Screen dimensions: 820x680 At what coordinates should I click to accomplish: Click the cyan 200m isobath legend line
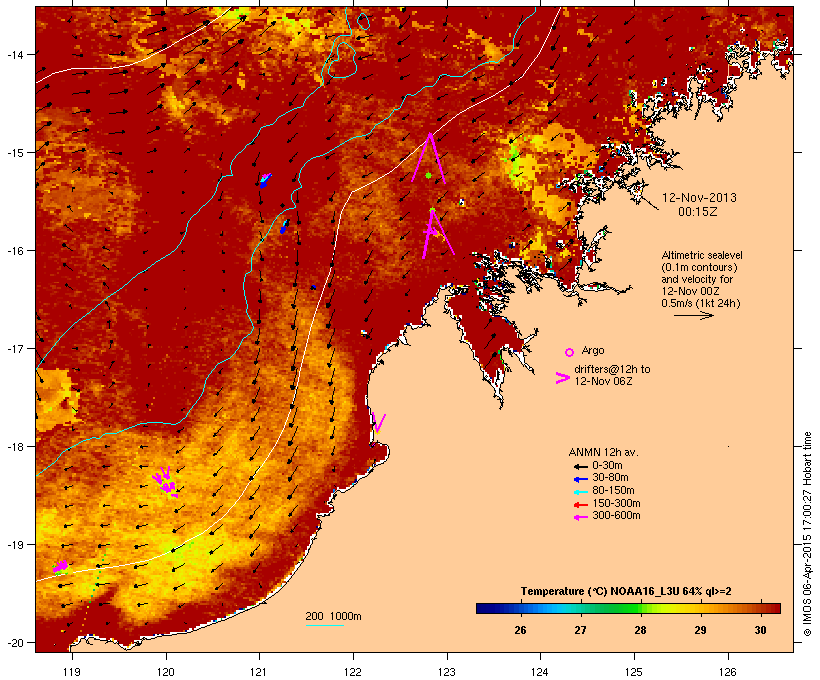[324, 625]
